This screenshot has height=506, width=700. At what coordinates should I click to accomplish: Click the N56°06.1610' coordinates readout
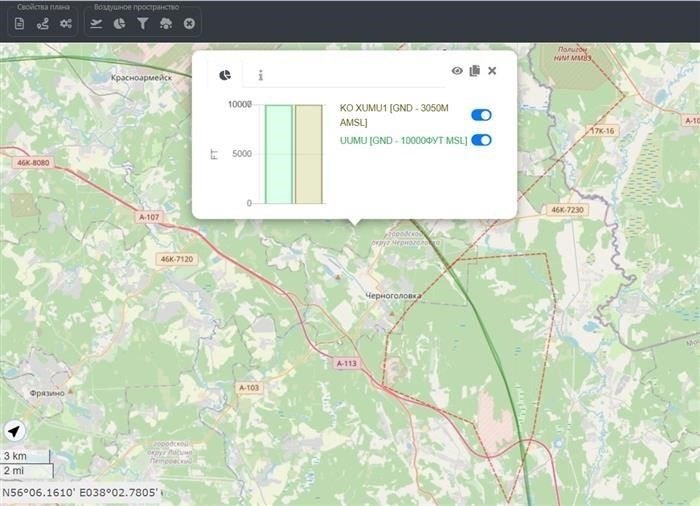pyautogui.click(x=80, y=493)
